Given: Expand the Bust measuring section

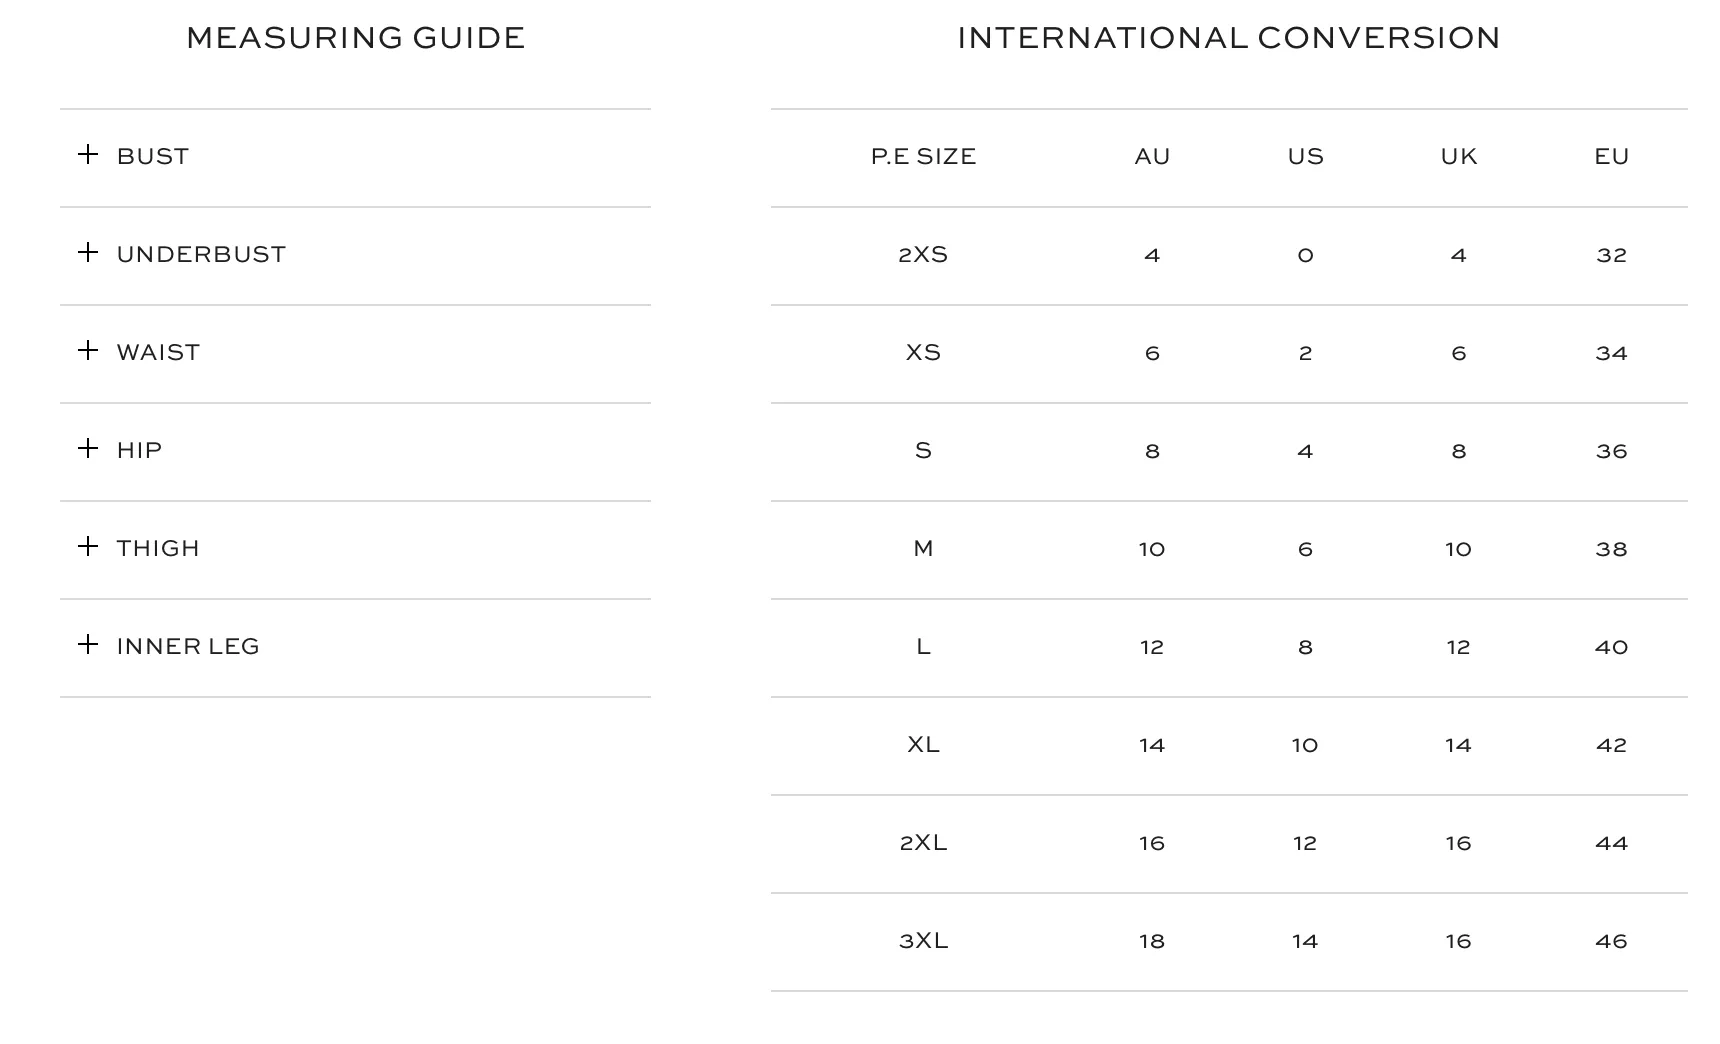Looking at the screenshot, I should 355,157.
